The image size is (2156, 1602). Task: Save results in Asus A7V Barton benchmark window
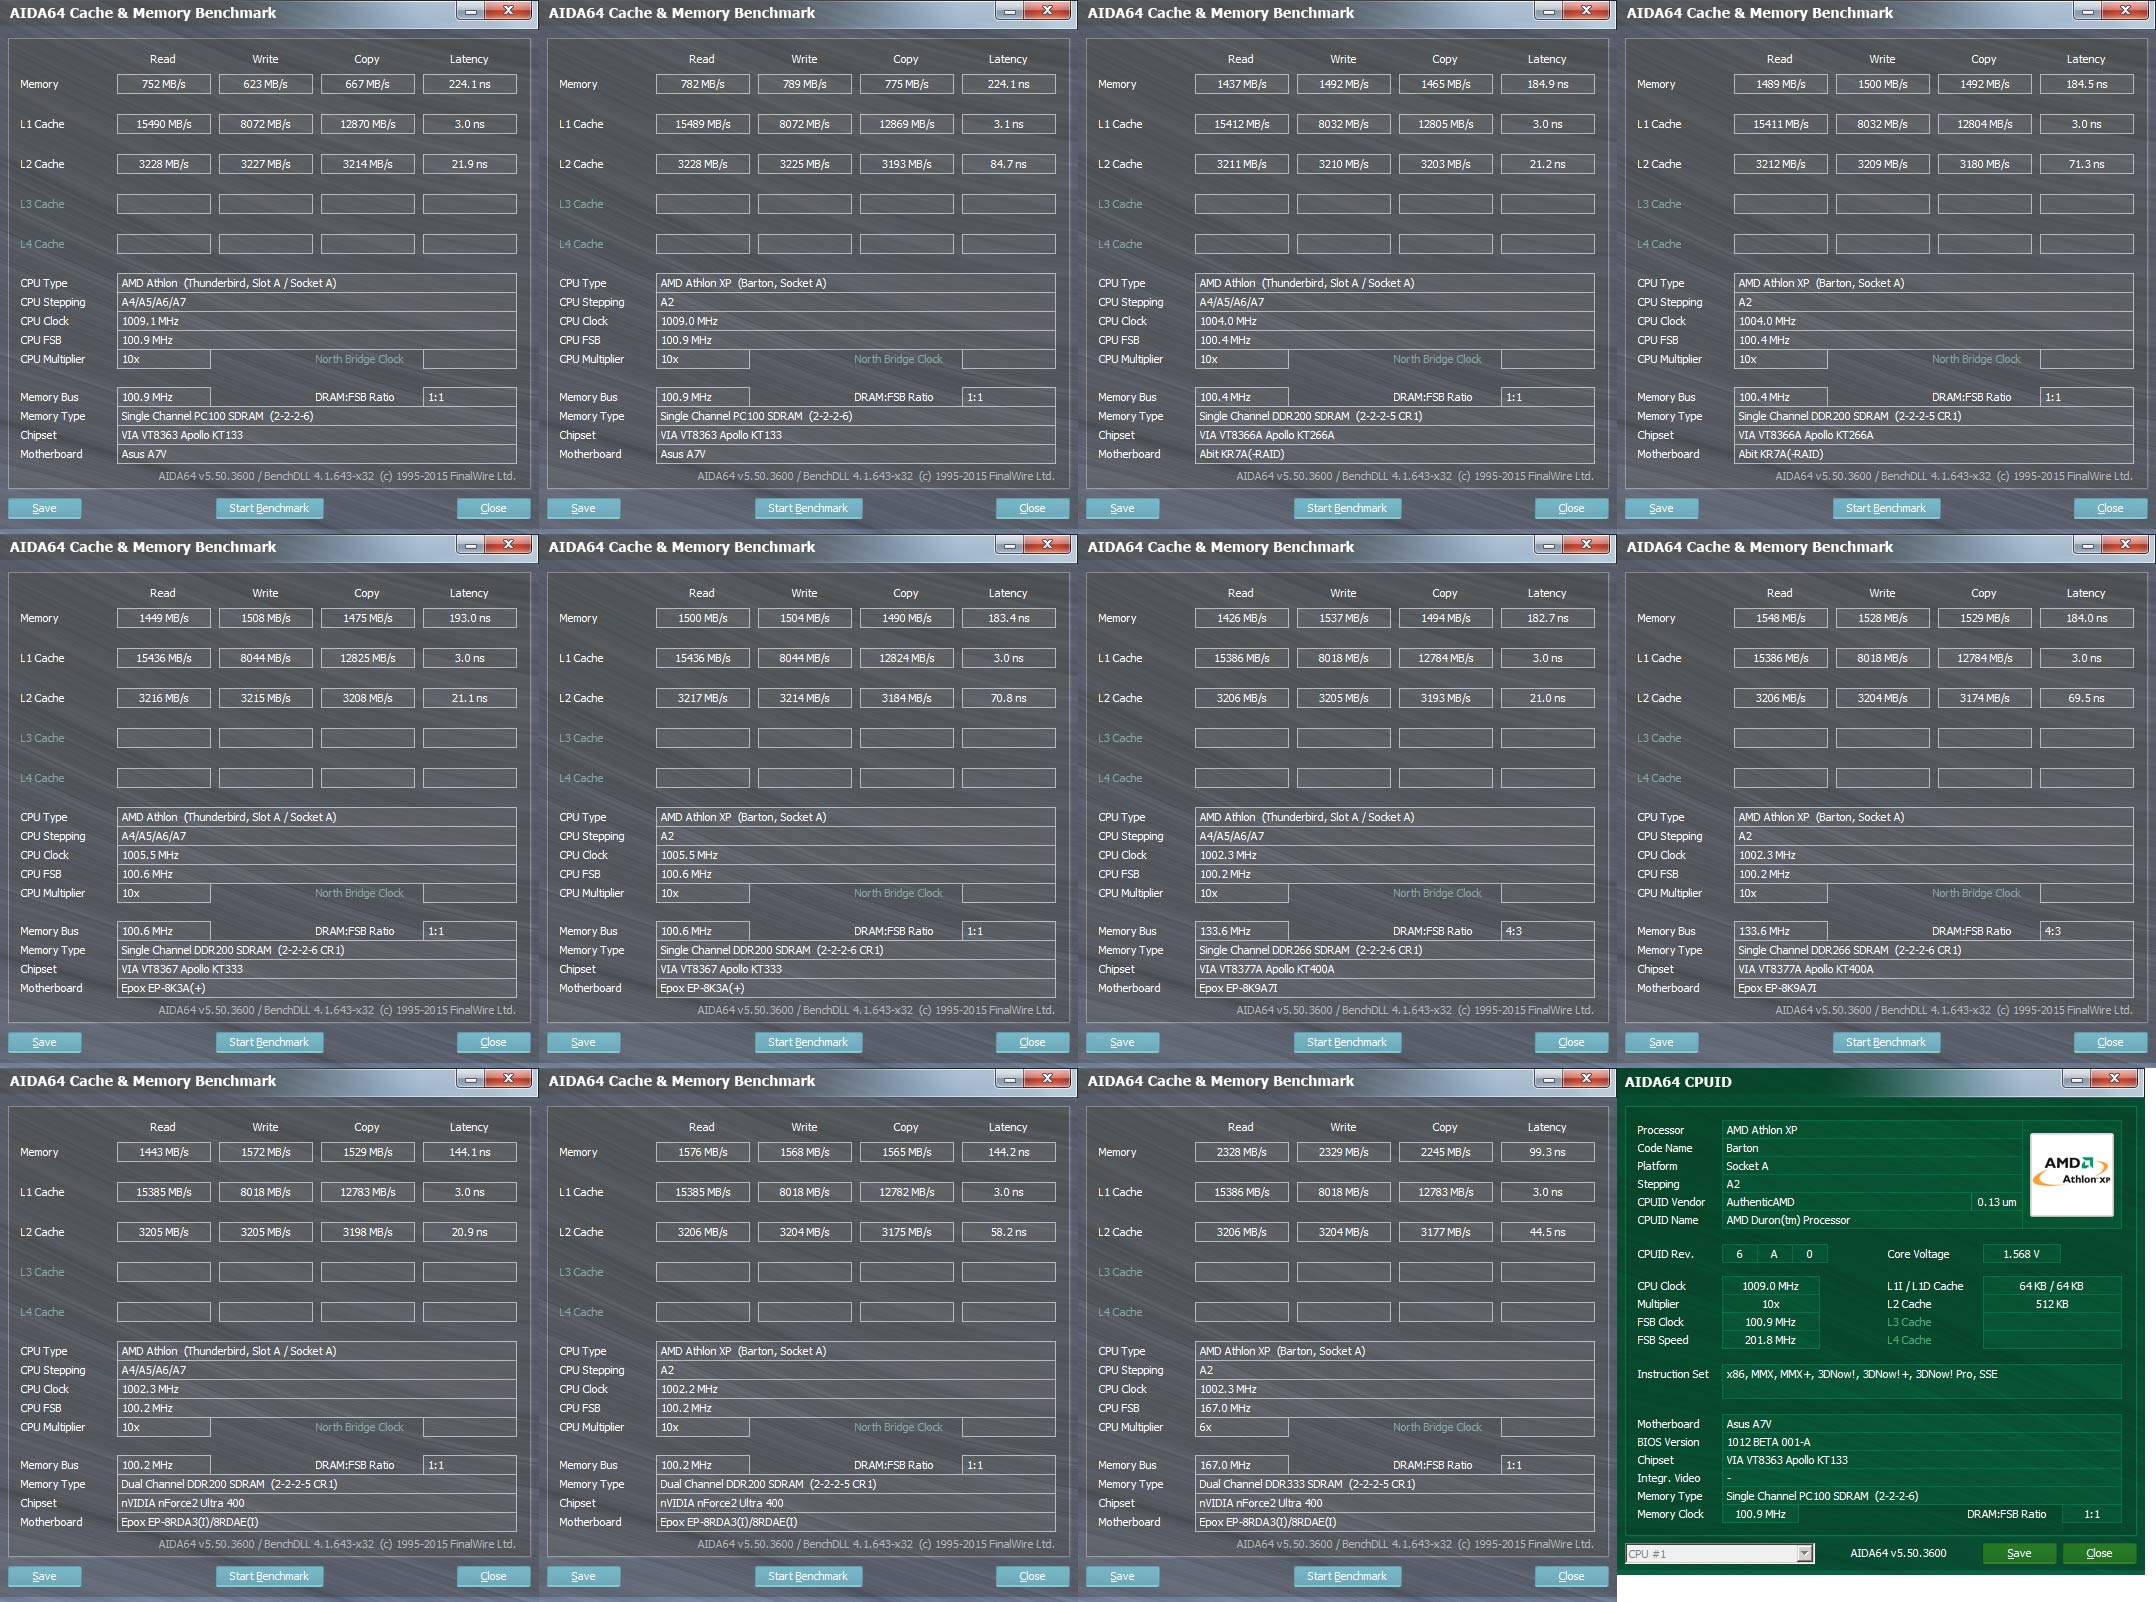coord(583,508)
